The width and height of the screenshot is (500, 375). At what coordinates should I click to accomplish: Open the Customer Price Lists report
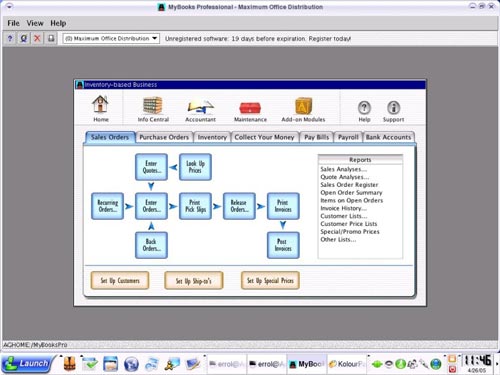[x=349, y=224]
